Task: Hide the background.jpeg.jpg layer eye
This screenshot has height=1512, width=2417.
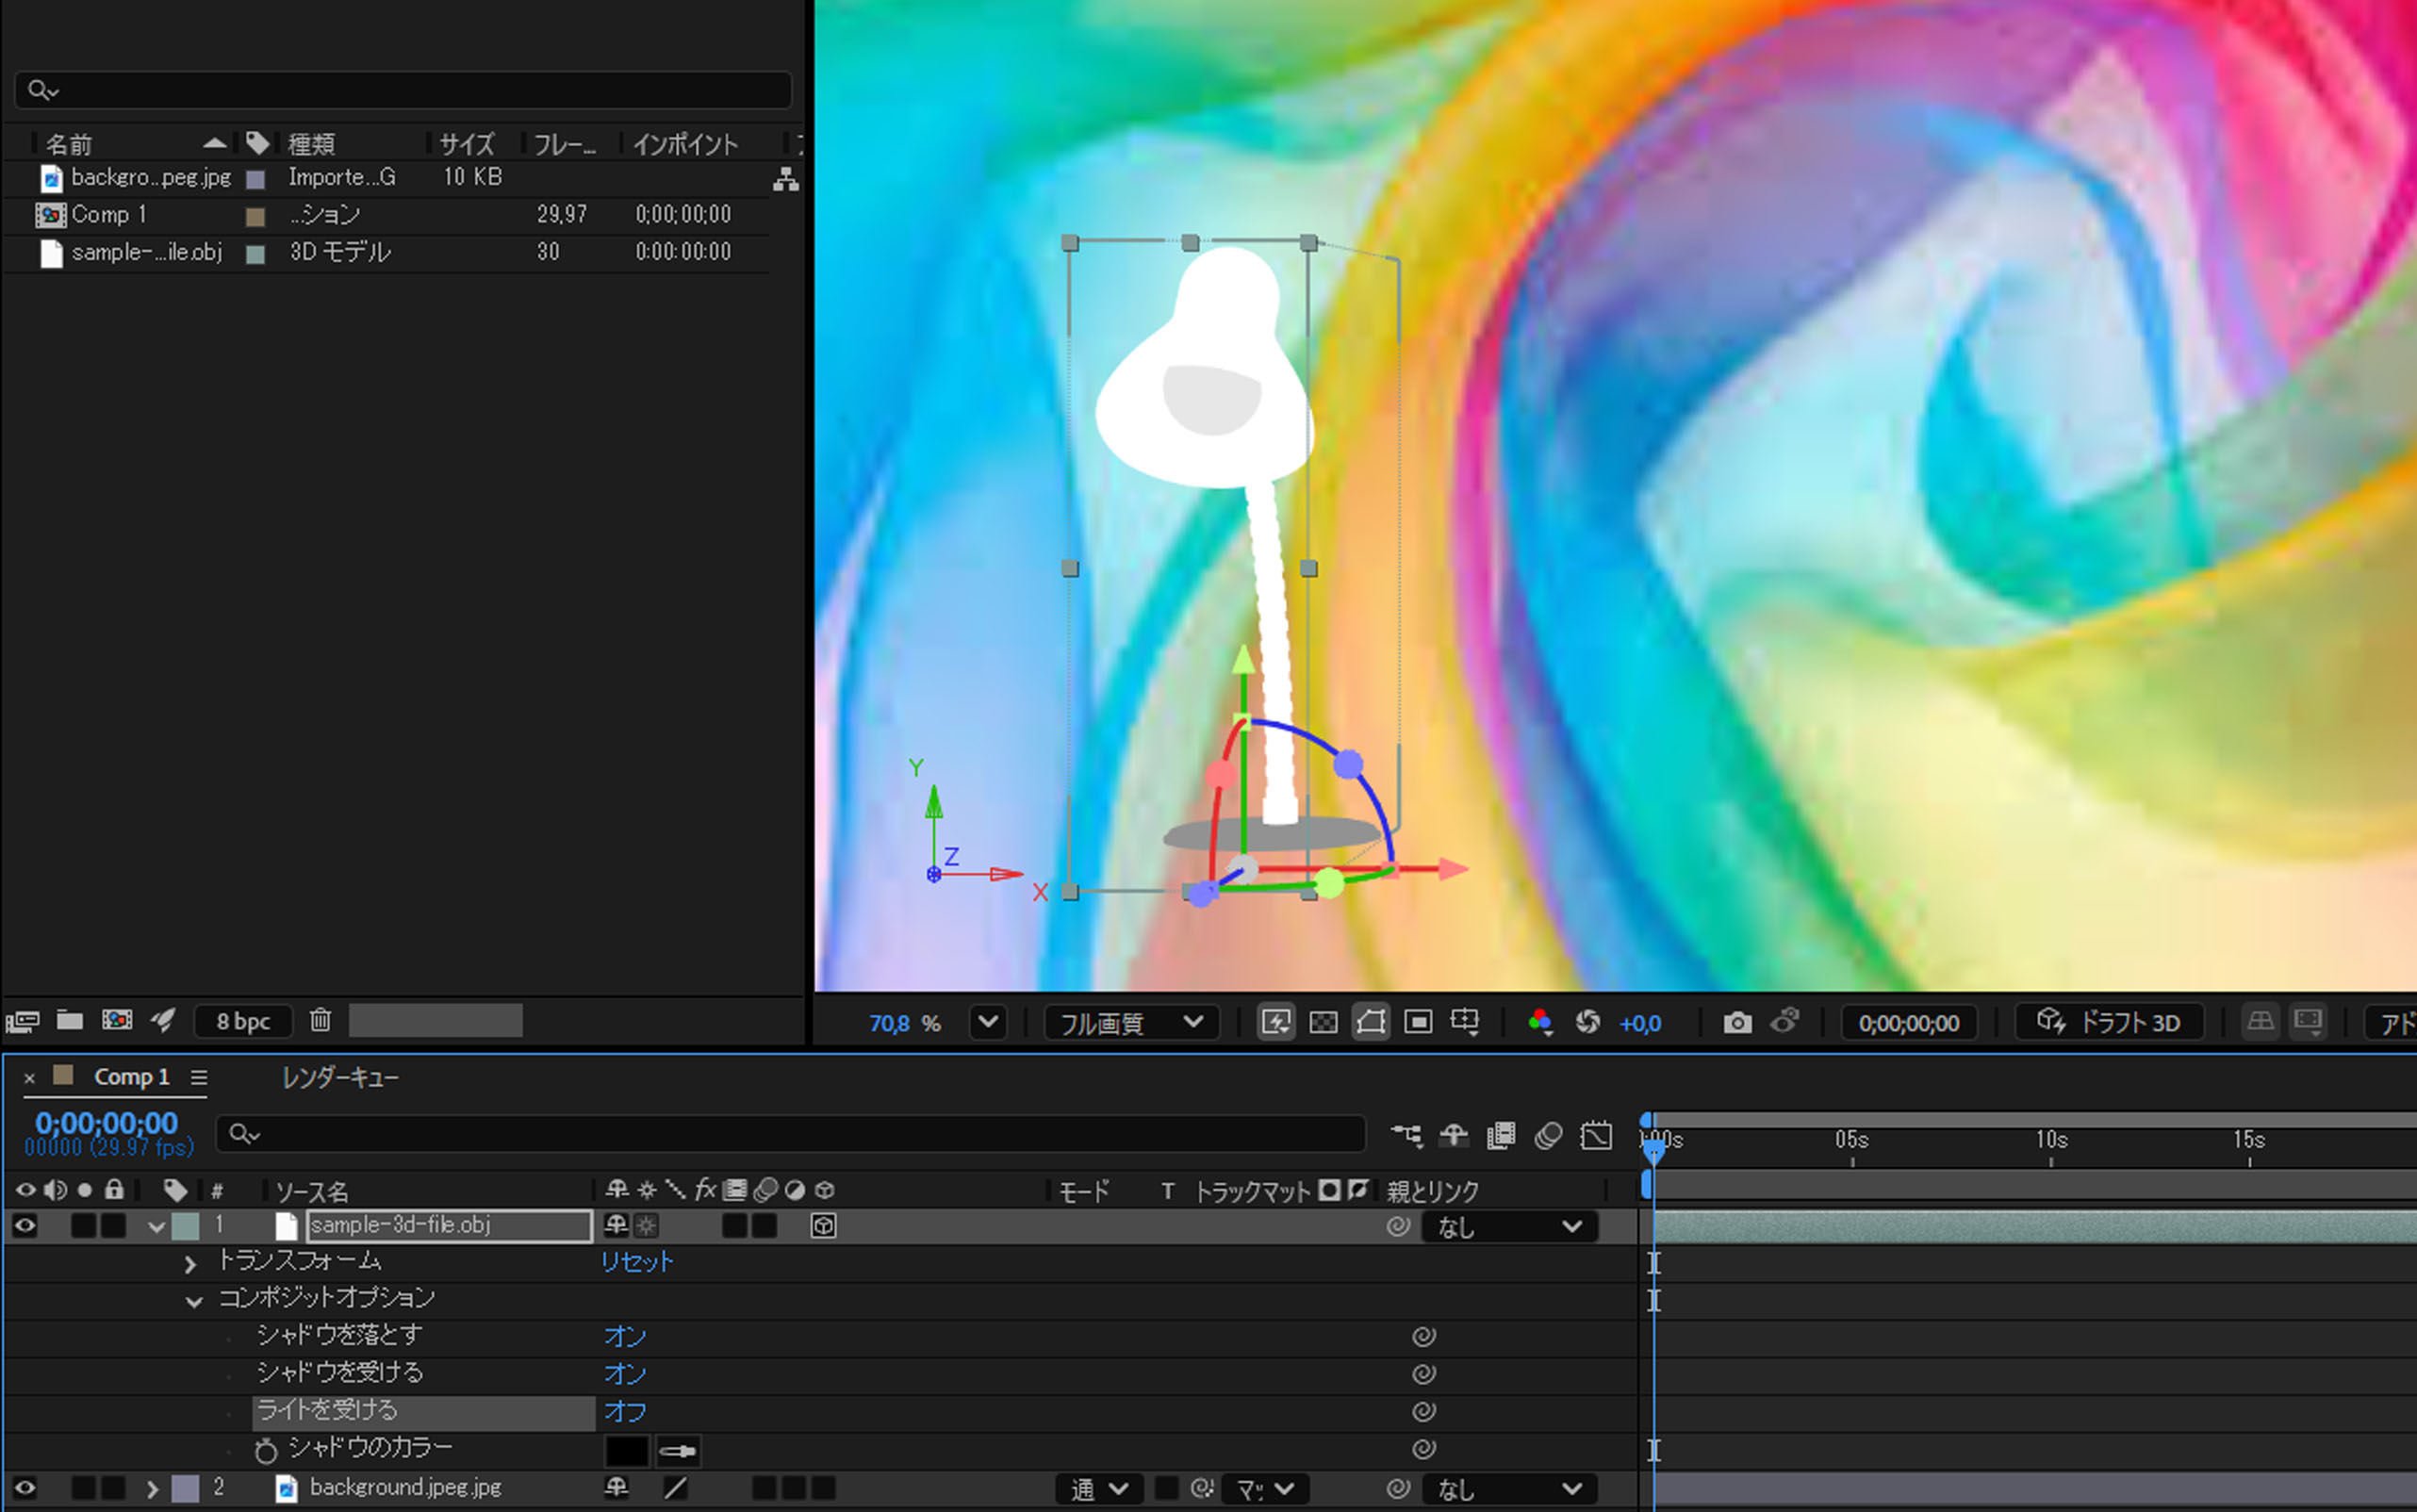Action: tap(25, 1488)
